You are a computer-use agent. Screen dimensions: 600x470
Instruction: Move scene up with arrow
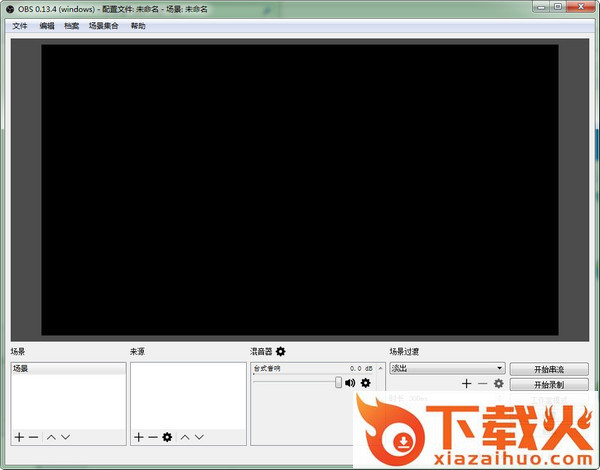click(51, 437)
